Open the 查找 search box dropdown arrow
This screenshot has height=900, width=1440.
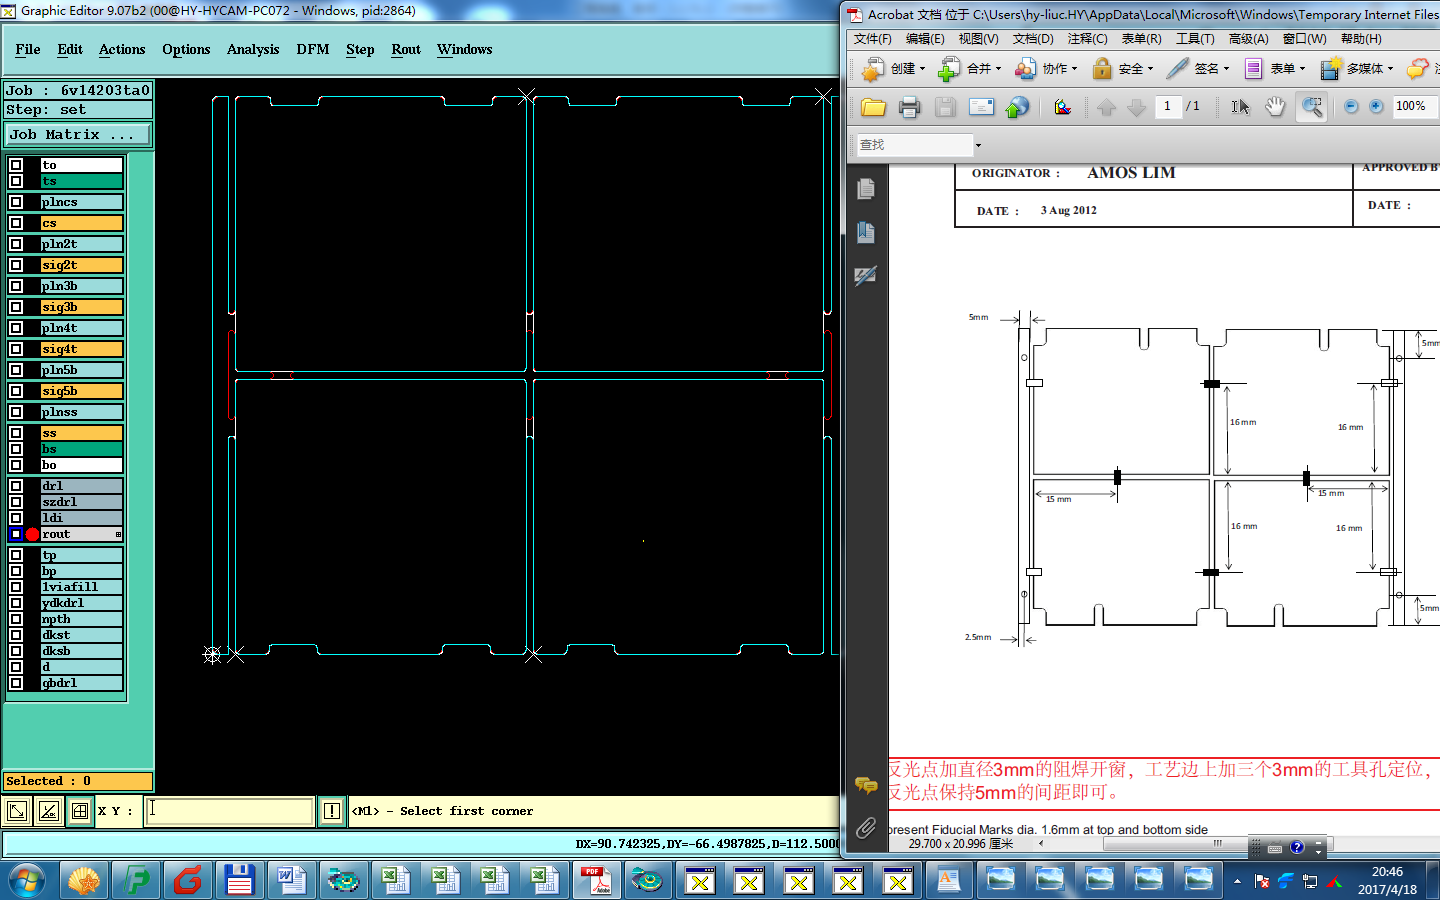(x=978, y=146)
